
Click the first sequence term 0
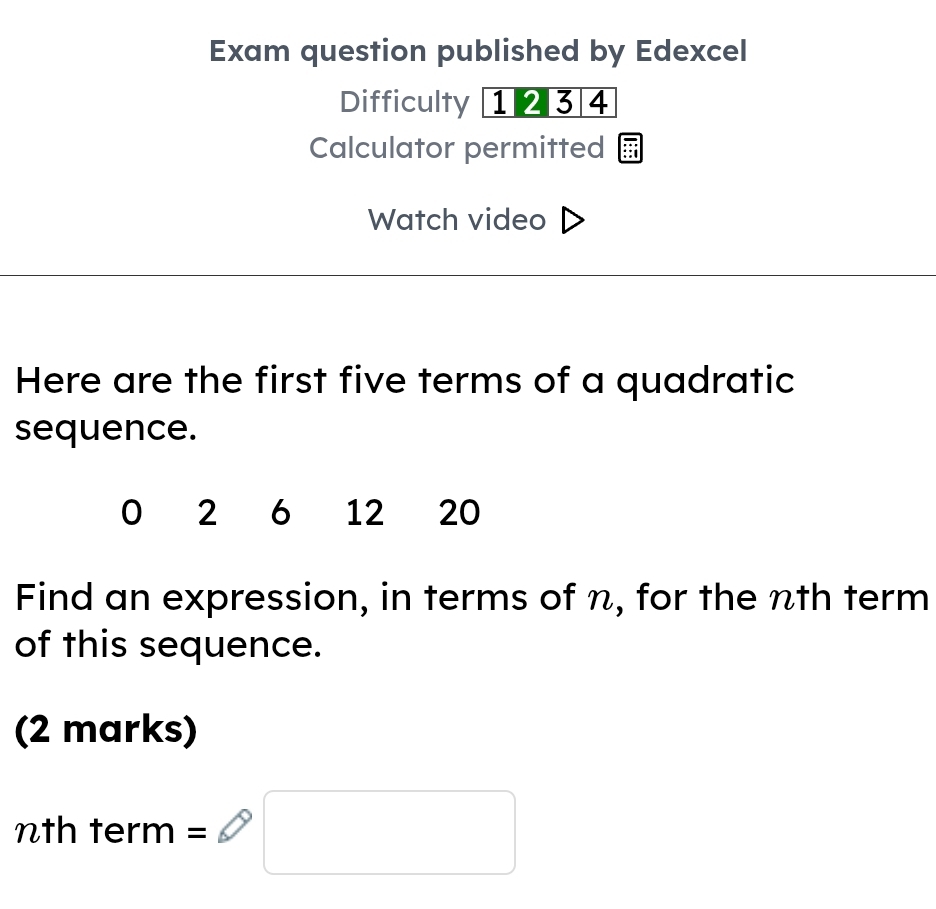(x=129, y=513)
